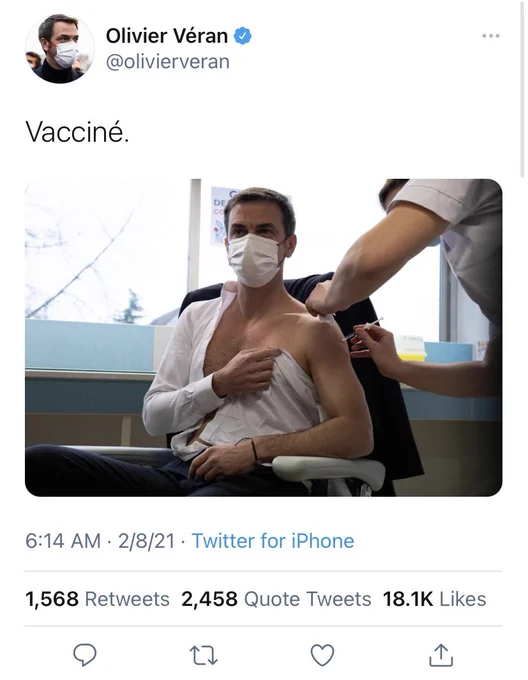Viewport: 528px width, 680px height.
Task: Open the @olivierveran handle
Action: (168, 62)
